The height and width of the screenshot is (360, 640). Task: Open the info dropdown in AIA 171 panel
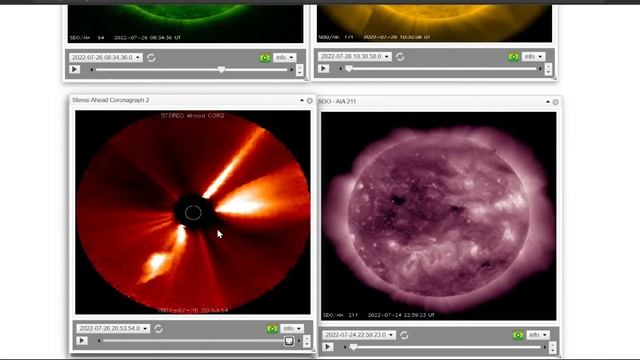click(x=533, y=56)
